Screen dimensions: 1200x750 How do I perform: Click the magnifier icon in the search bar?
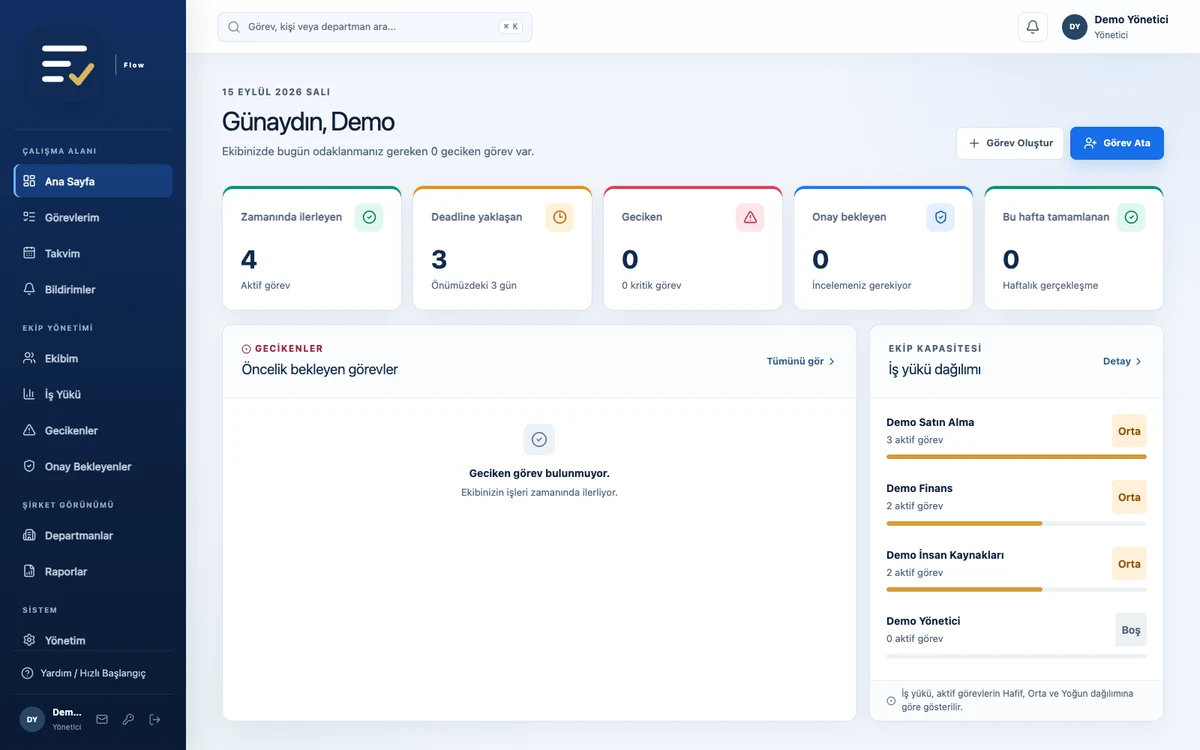(x=234, y=27)
